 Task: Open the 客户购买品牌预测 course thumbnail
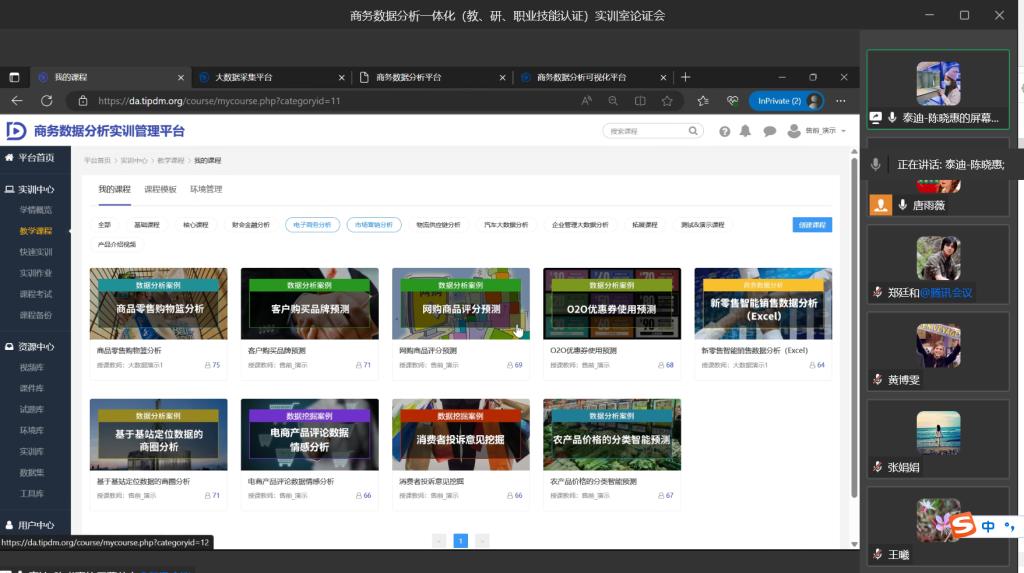tap(309, 304)
